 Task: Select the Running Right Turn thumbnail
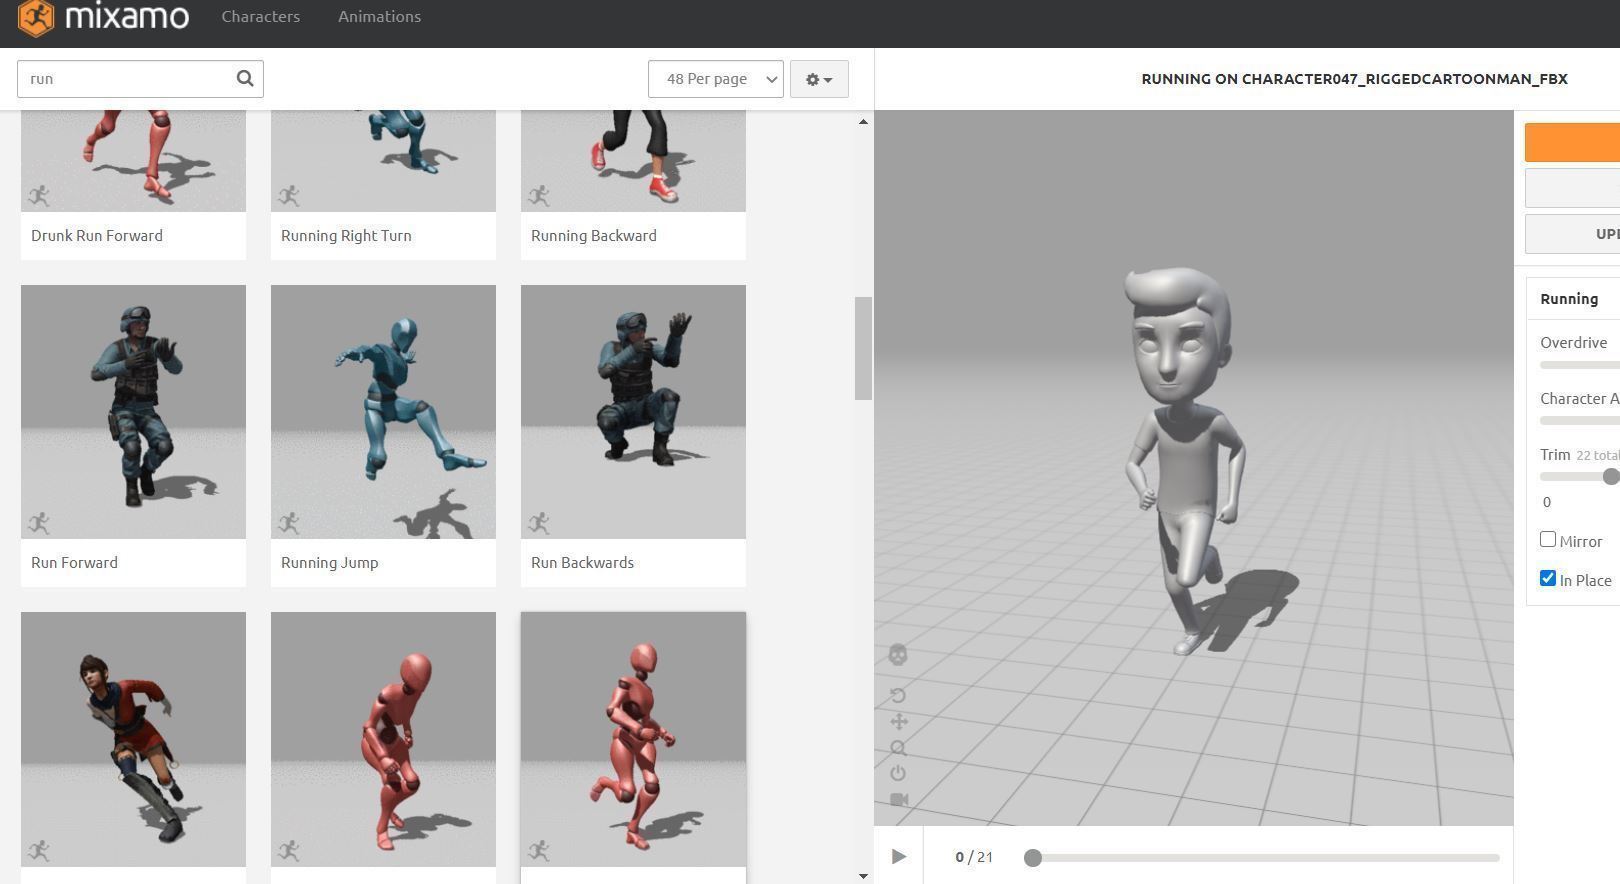coord(383,160)
